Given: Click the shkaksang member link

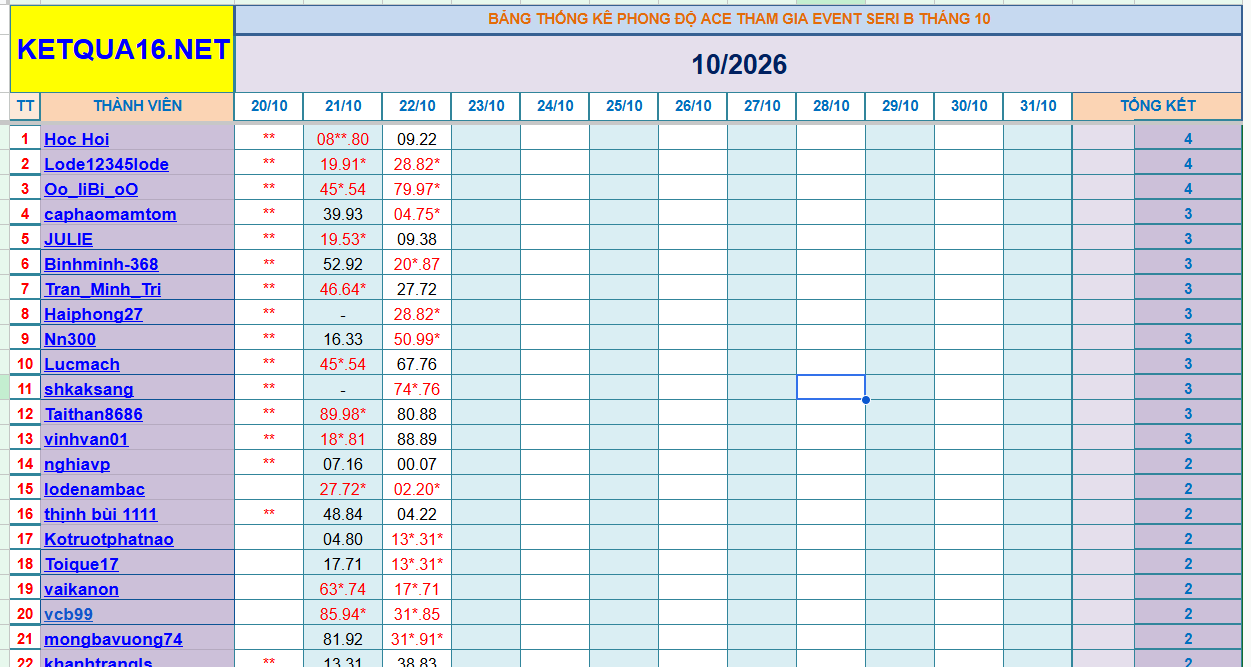Looking at the screenshot, I should point(89,389).
